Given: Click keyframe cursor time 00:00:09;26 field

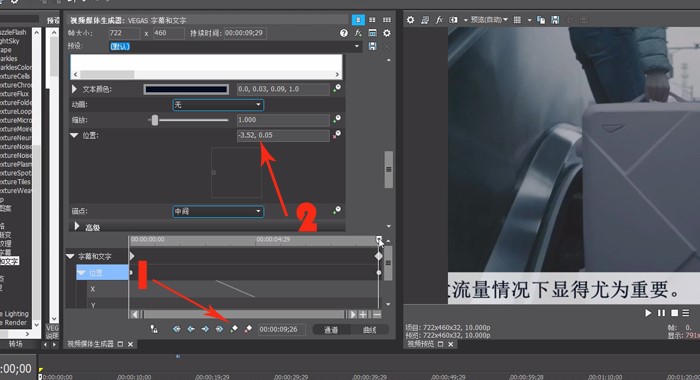Looking at the screenshot, I should tap(281, 330).
